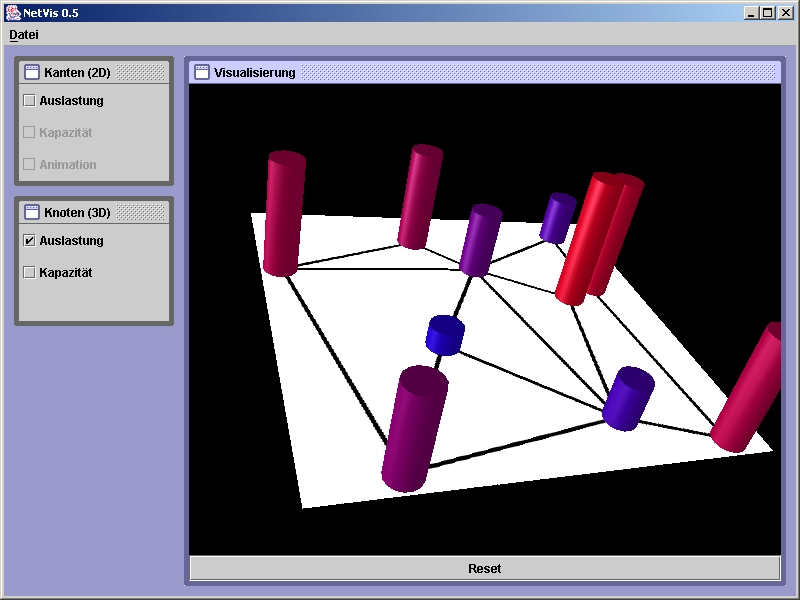Enable Kapazität checkbox in Knoten (3D)
This screenshot has height=600, width=800.
point(30,272)
